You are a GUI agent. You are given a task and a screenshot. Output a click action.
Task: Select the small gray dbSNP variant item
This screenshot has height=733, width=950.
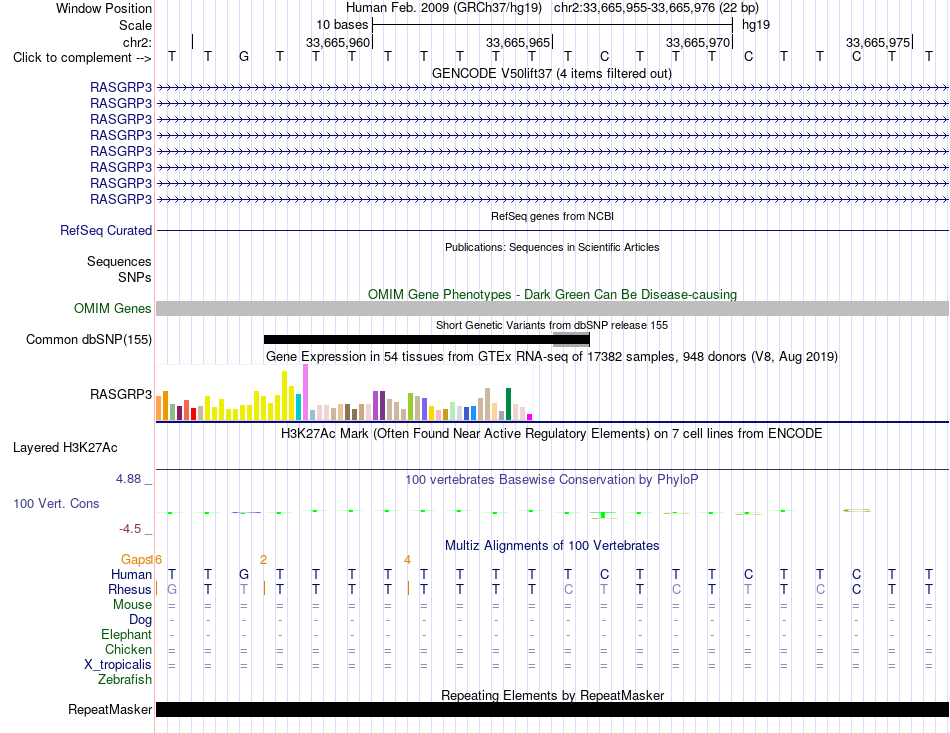pyautogui.click(x=571, y=339)
